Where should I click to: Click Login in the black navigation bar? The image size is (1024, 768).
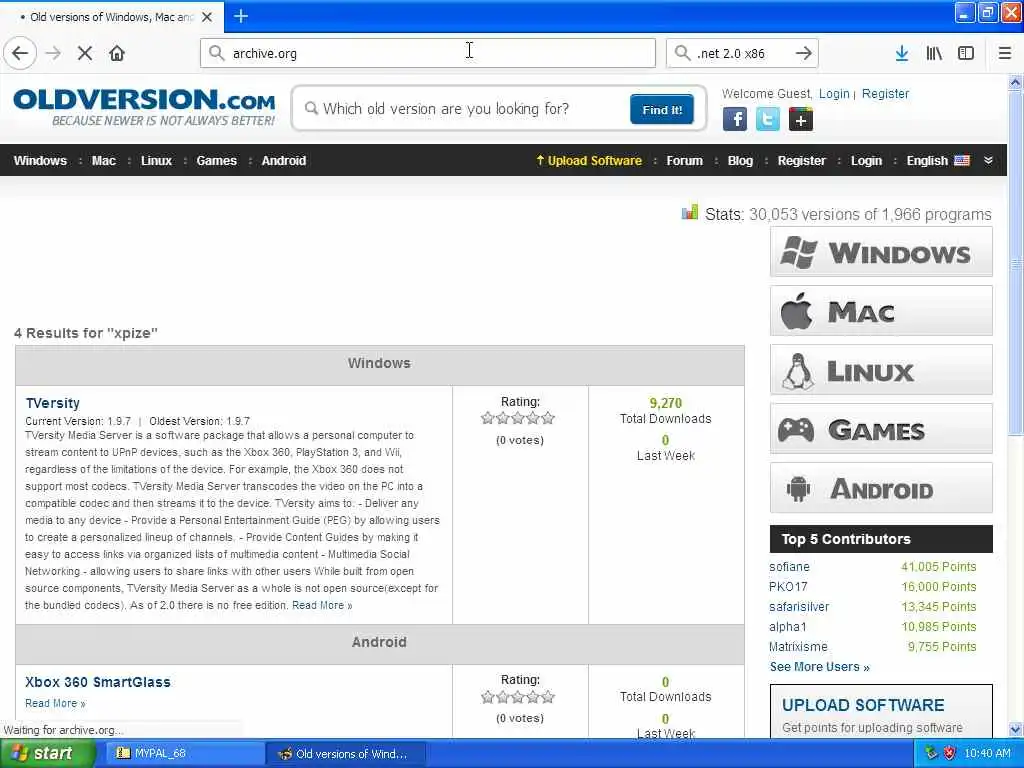[x=866, y=161]
